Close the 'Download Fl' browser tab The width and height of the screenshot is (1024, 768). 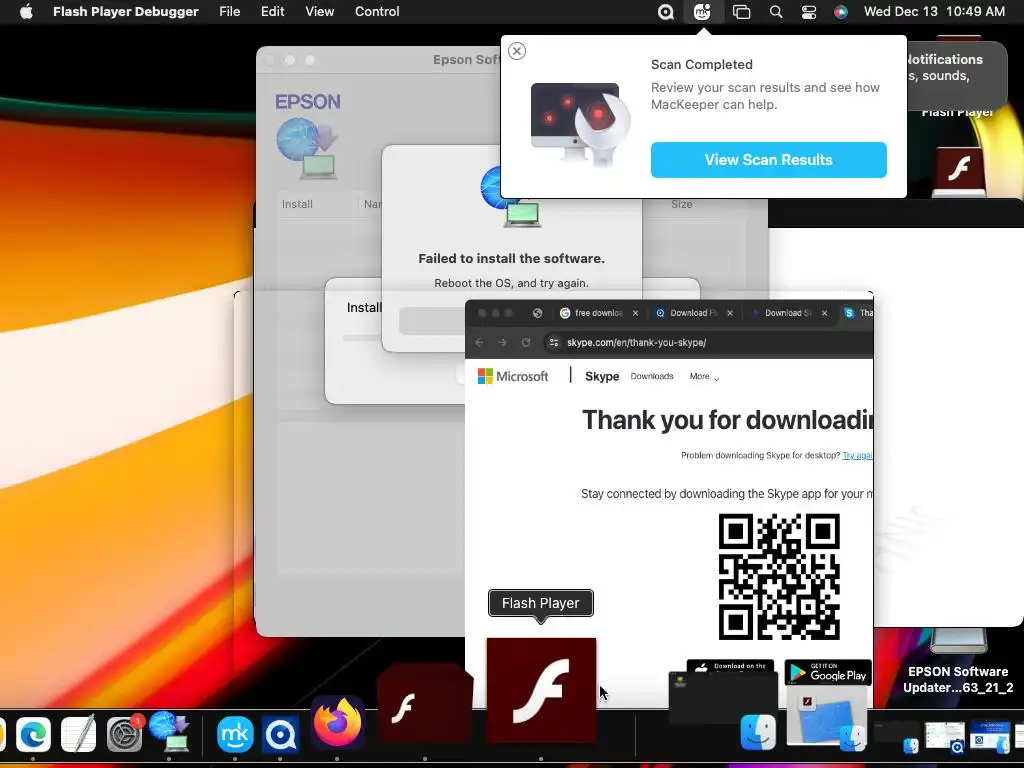(729, 313)
